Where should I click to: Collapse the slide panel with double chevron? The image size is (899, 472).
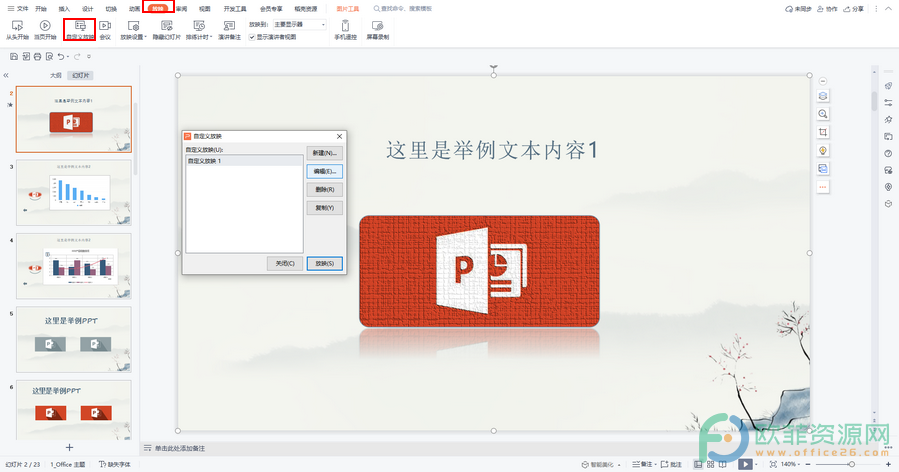pos(6,75)
